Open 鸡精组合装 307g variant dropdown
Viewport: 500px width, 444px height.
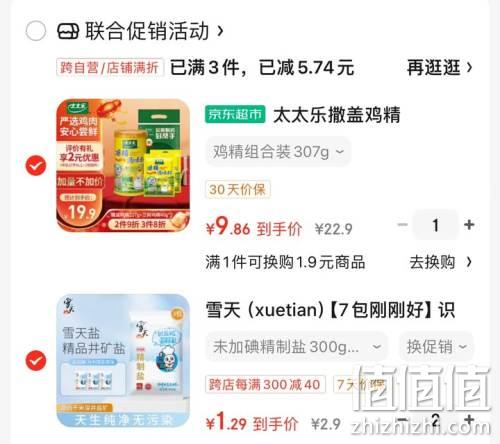click(x=278, y=152)
